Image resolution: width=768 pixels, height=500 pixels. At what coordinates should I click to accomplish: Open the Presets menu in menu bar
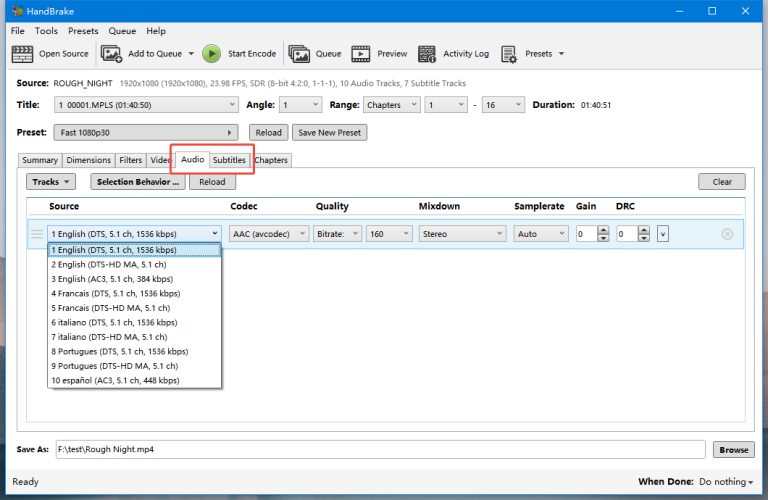click(83, 31)
